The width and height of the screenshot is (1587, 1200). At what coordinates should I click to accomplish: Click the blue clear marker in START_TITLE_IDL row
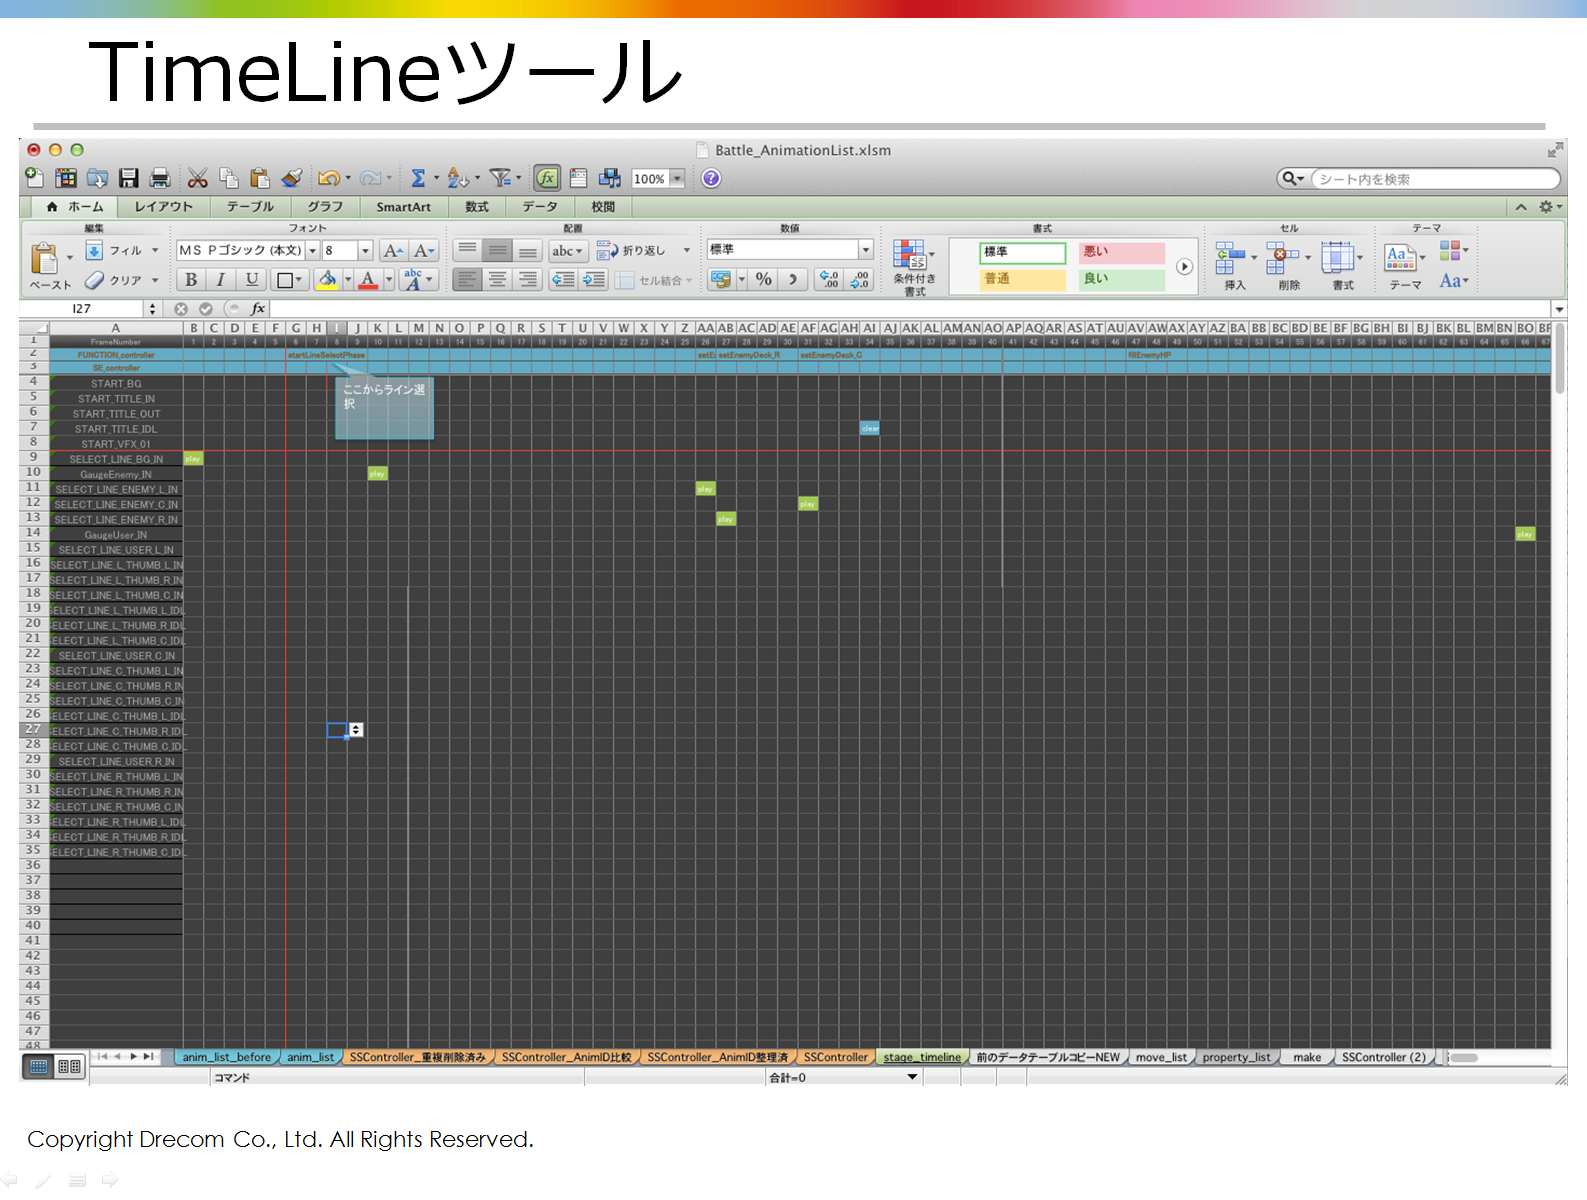coord(870,428)
